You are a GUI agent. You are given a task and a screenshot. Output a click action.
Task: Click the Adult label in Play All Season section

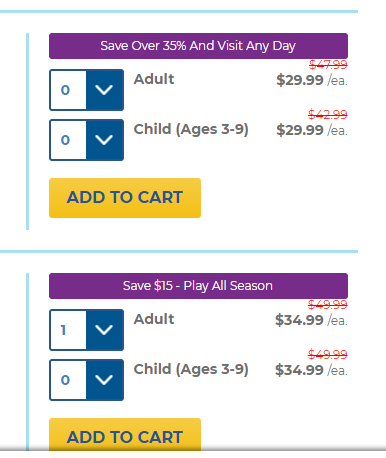tap(154, 319)
